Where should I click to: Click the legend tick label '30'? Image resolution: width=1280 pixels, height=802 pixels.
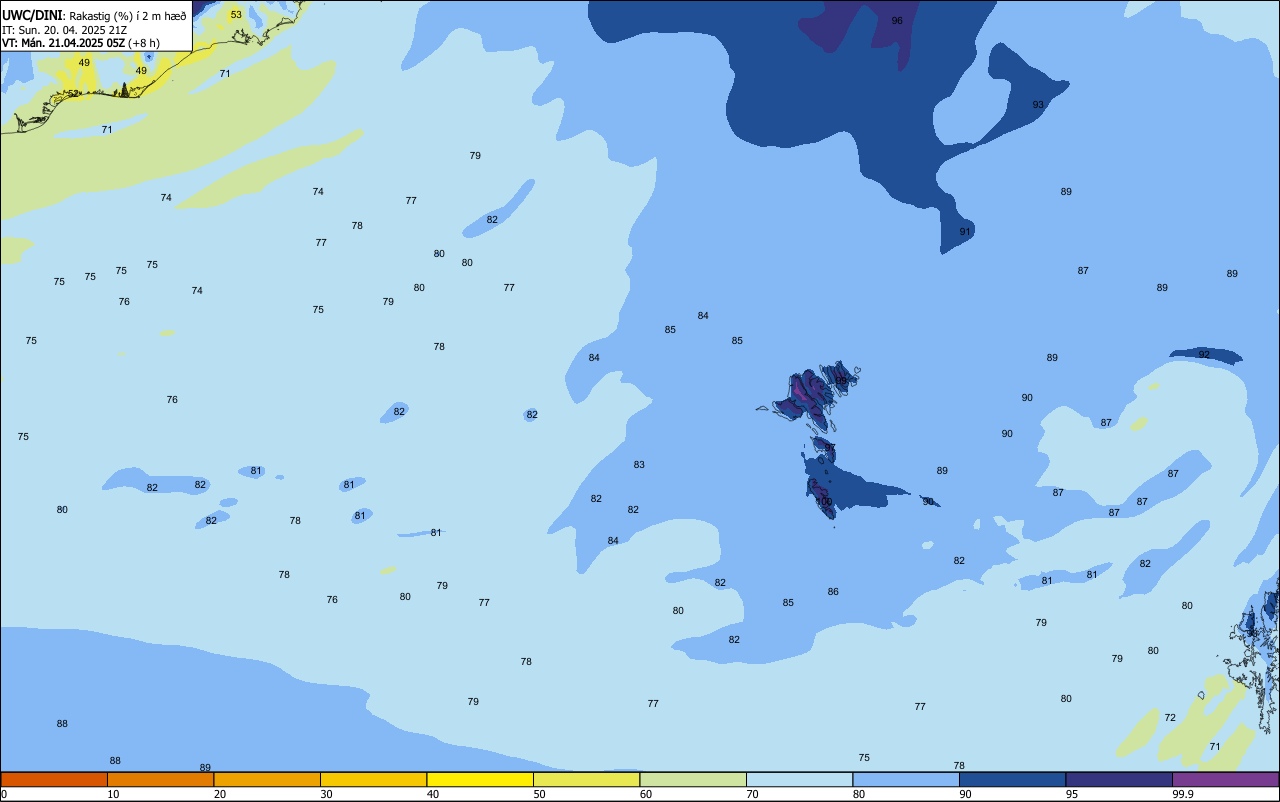[x=326, y=794]
